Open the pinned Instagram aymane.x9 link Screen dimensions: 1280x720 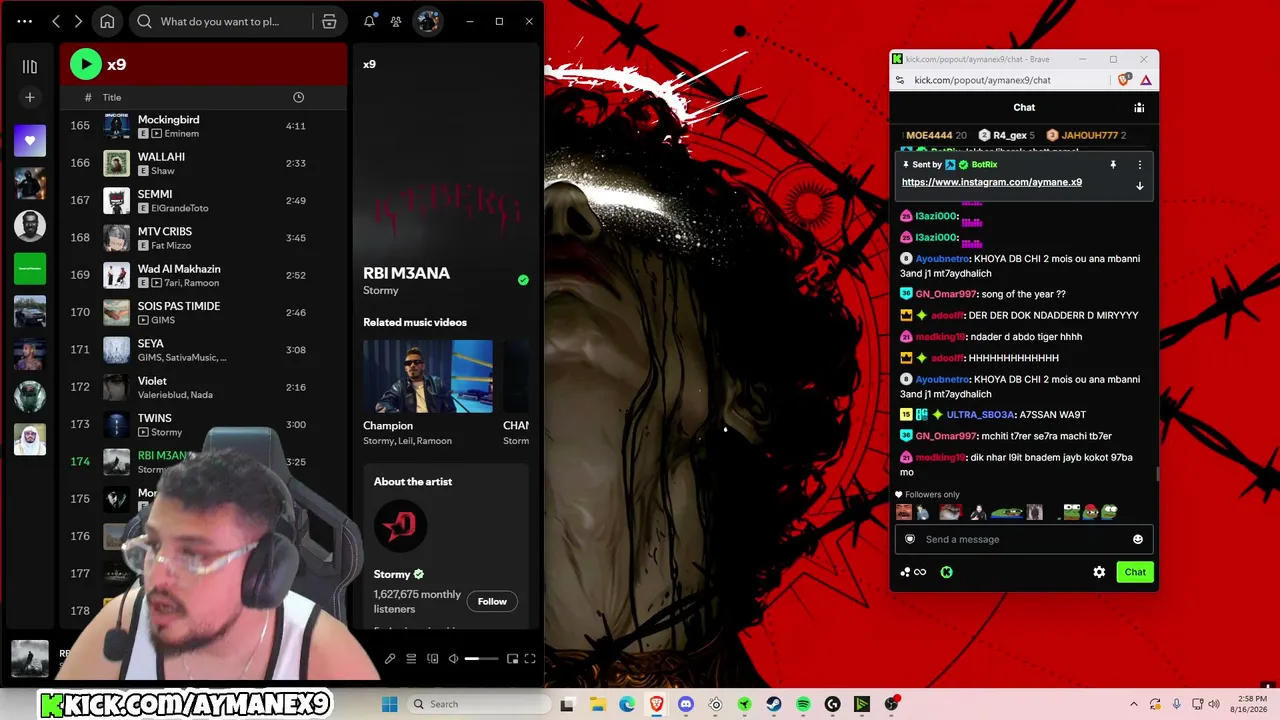992,182
